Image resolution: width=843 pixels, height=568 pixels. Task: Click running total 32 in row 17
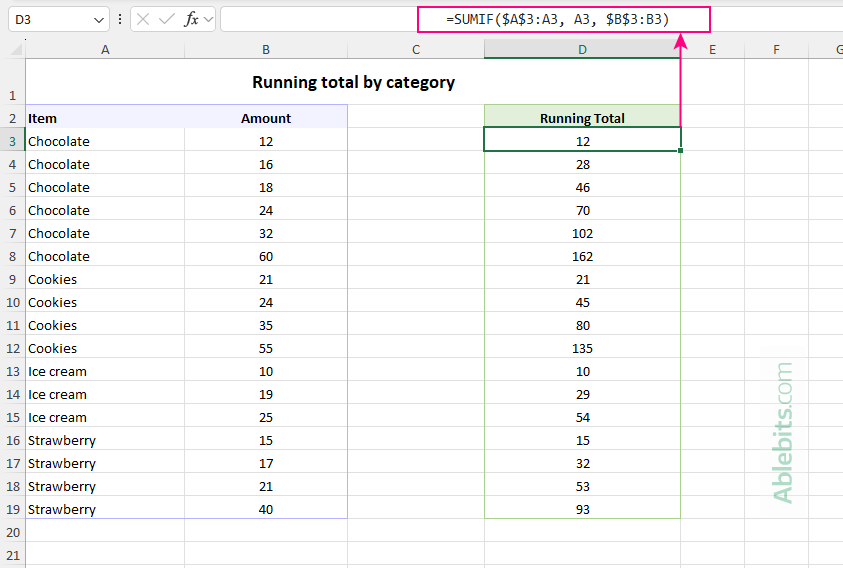pos(582,464)
